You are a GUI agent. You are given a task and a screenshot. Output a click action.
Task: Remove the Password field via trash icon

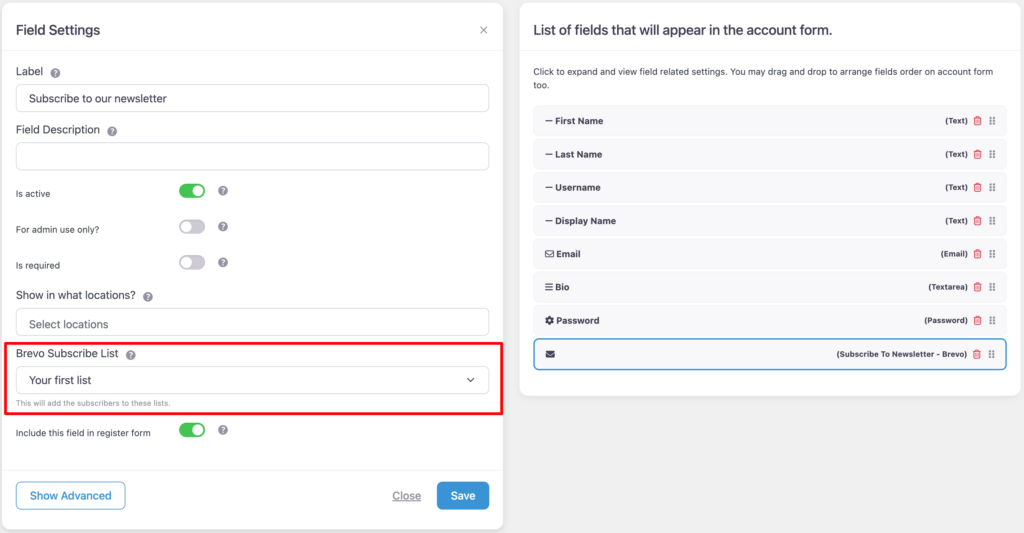click(x=977, y=321)
